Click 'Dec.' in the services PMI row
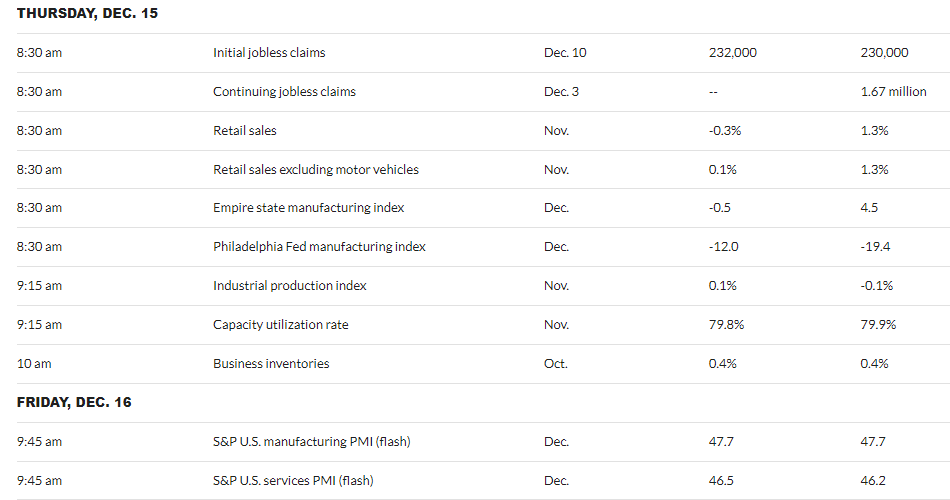Viewport: 950px width, 500px height. [556, 481]
